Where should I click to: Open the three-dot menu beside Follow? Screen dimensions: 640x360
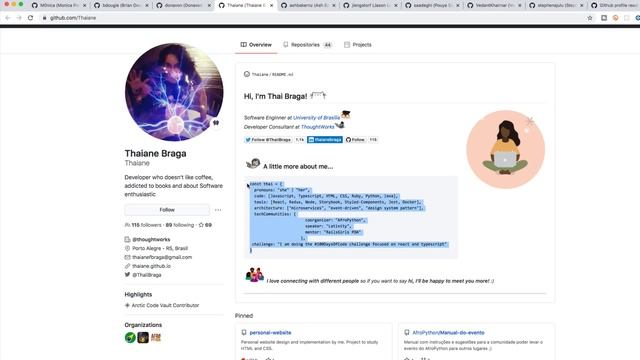pos(218,210)
